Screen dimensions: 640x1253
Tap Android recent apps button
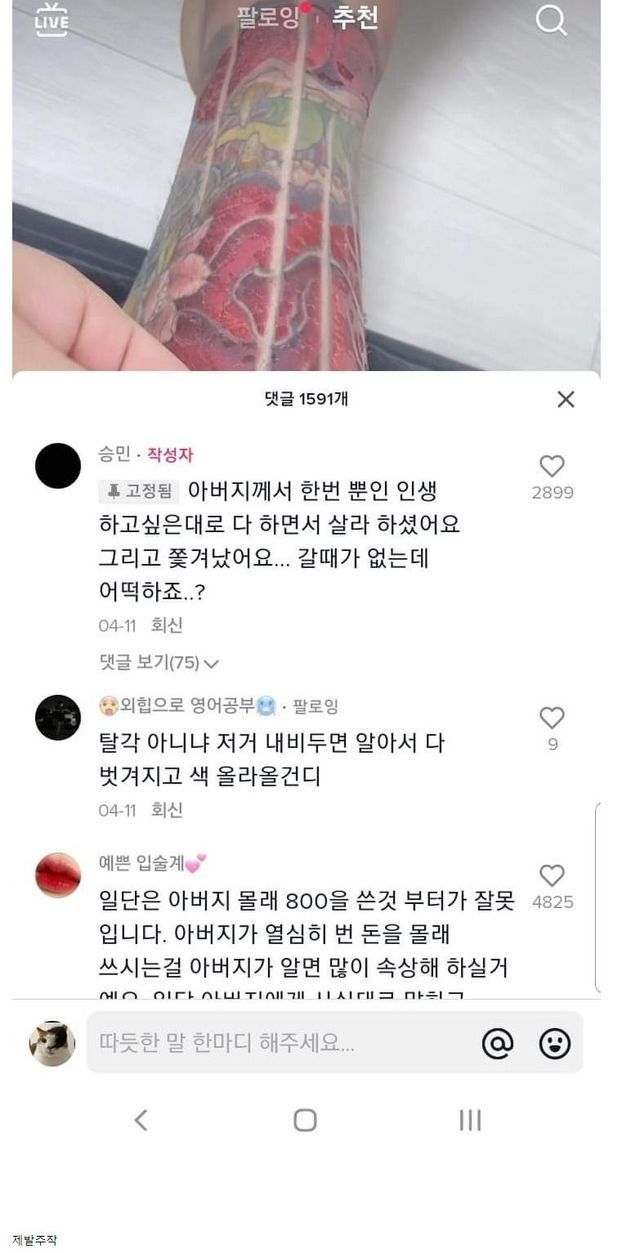470,1120
